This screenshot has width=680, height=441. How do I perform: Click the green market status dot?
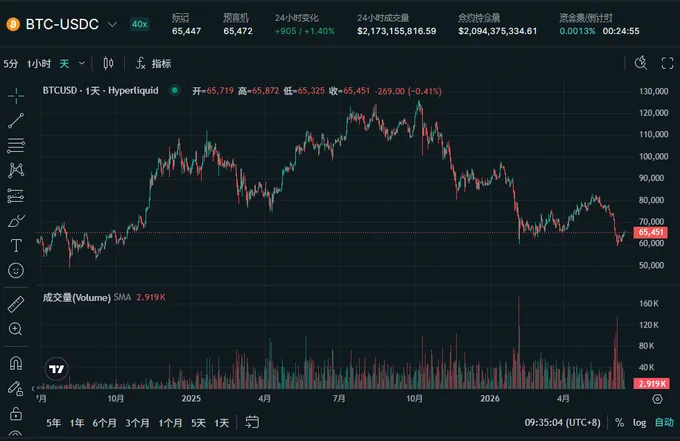175,90
